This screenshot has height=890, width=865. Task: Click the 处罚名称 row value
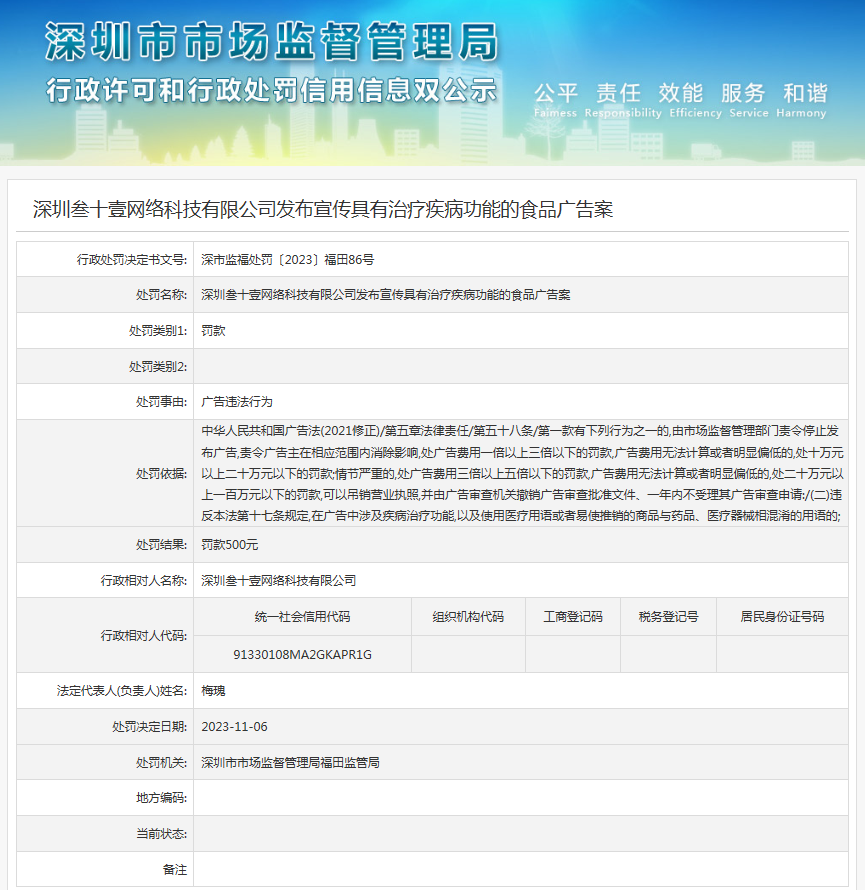tap(385, 295)
